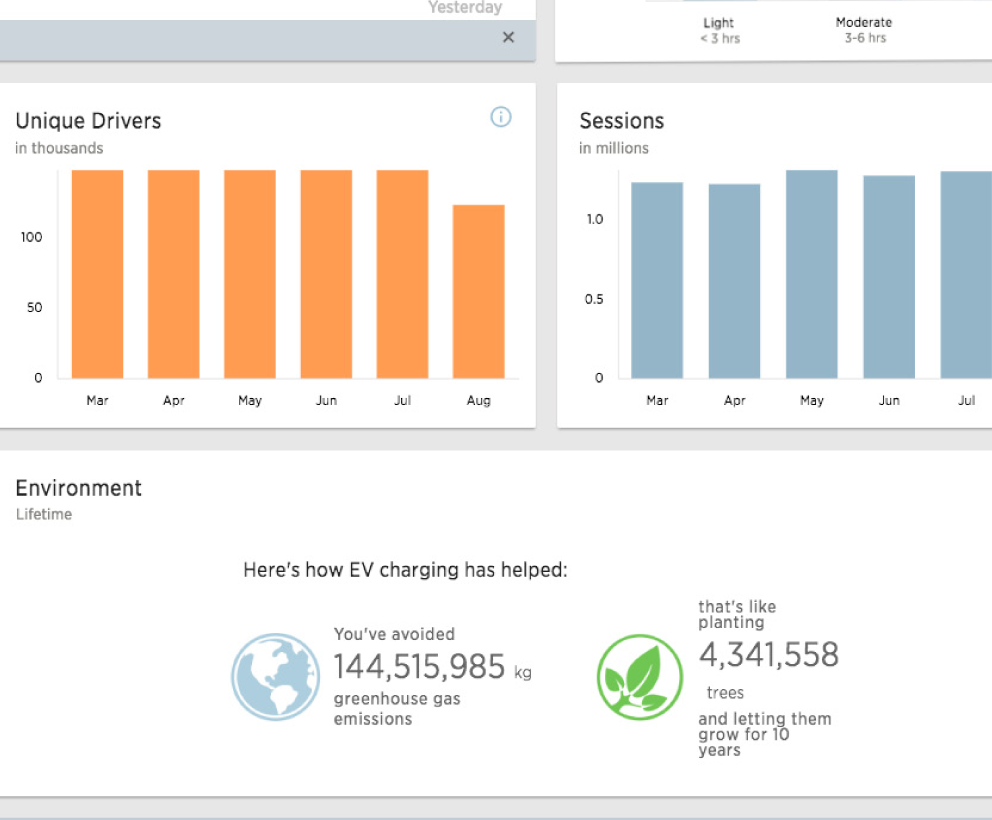
Task: Click the May blue Sessions bar
Action: click(x=812, y=275)
